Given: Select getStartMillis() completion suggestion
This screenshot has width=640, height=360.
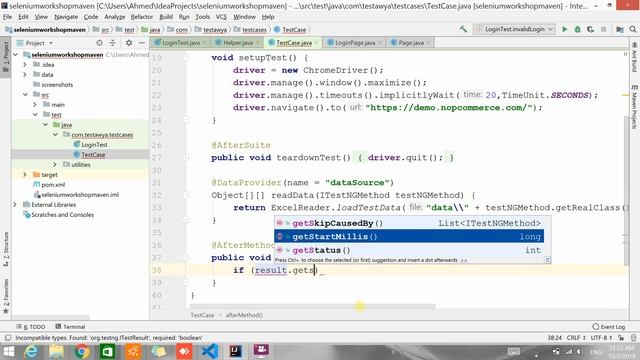Looking at the screenshot, I should click(x=409, y=236).
